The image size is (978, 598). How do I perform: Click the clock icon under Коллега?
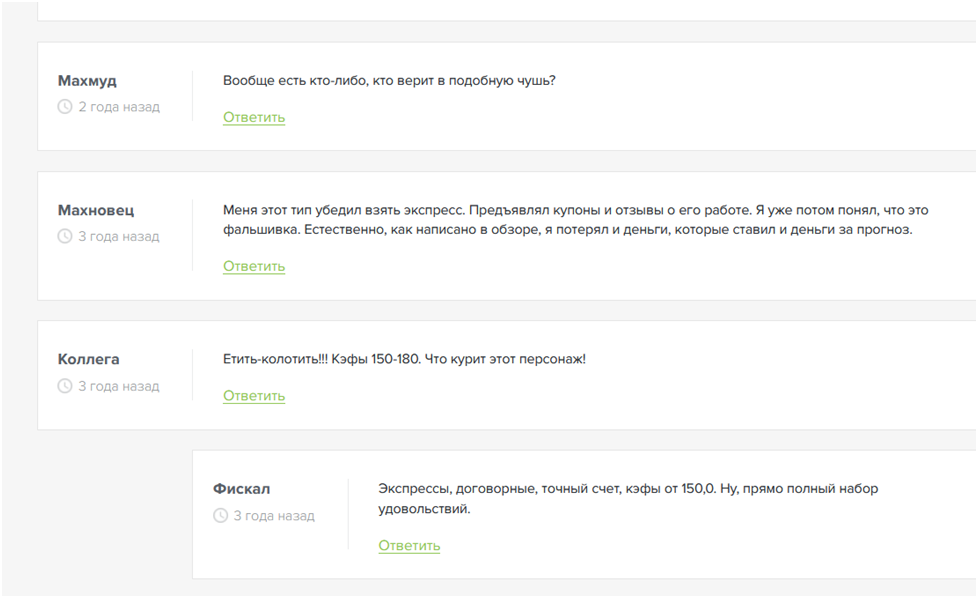[65, 387]
